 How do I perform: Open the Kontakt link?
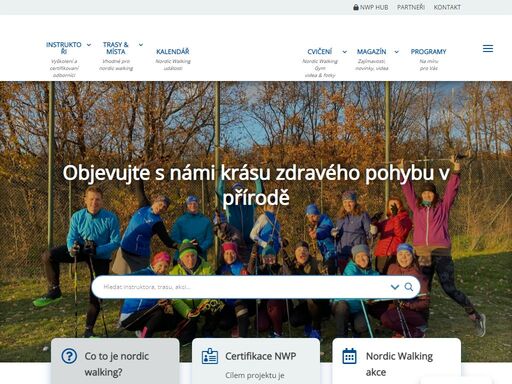pyautogui.click(x=447, y=7)
